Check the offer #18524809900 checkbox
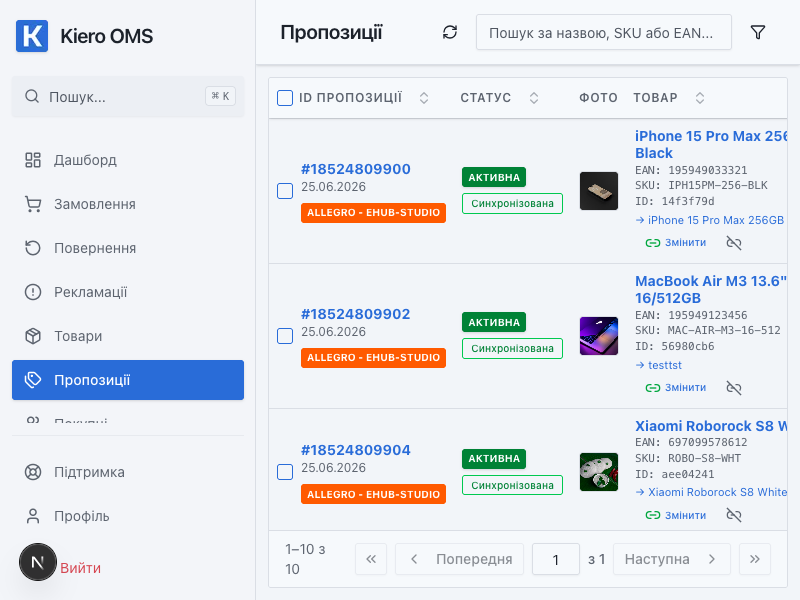 click(x=285, y=191)
